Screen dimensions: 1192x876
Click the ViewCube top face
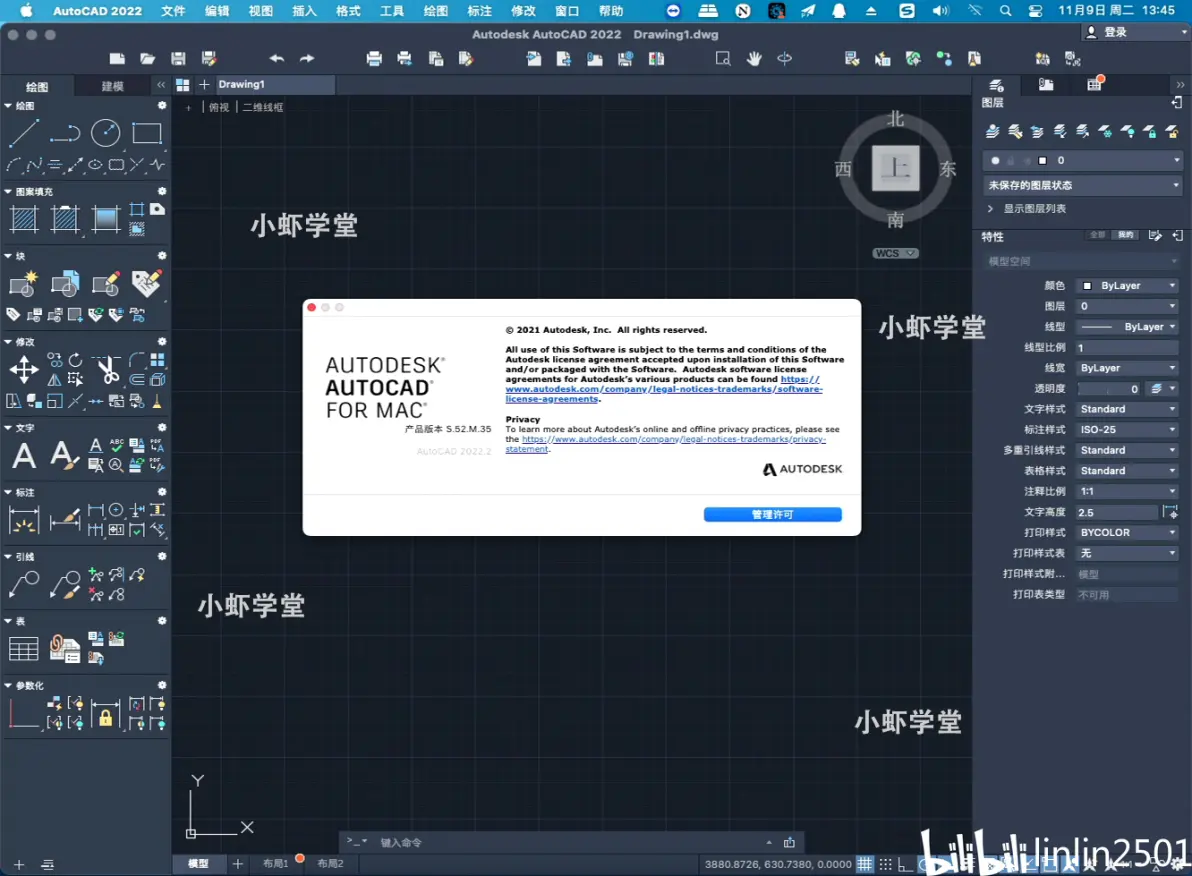896,168
